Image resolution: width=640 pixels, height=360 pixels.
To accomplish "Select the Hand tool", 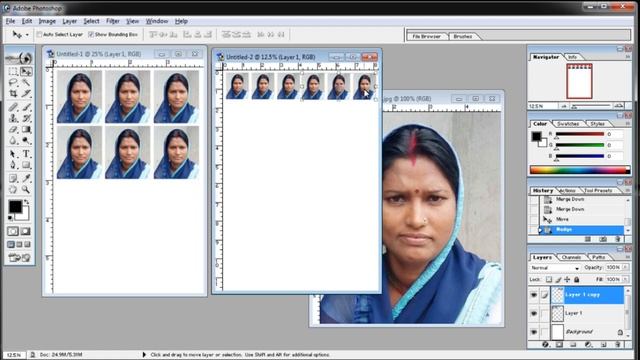I will click(13, 189).
